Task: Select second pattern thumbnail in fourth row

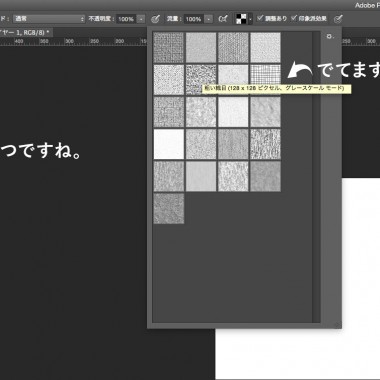Action: point(201,144)
